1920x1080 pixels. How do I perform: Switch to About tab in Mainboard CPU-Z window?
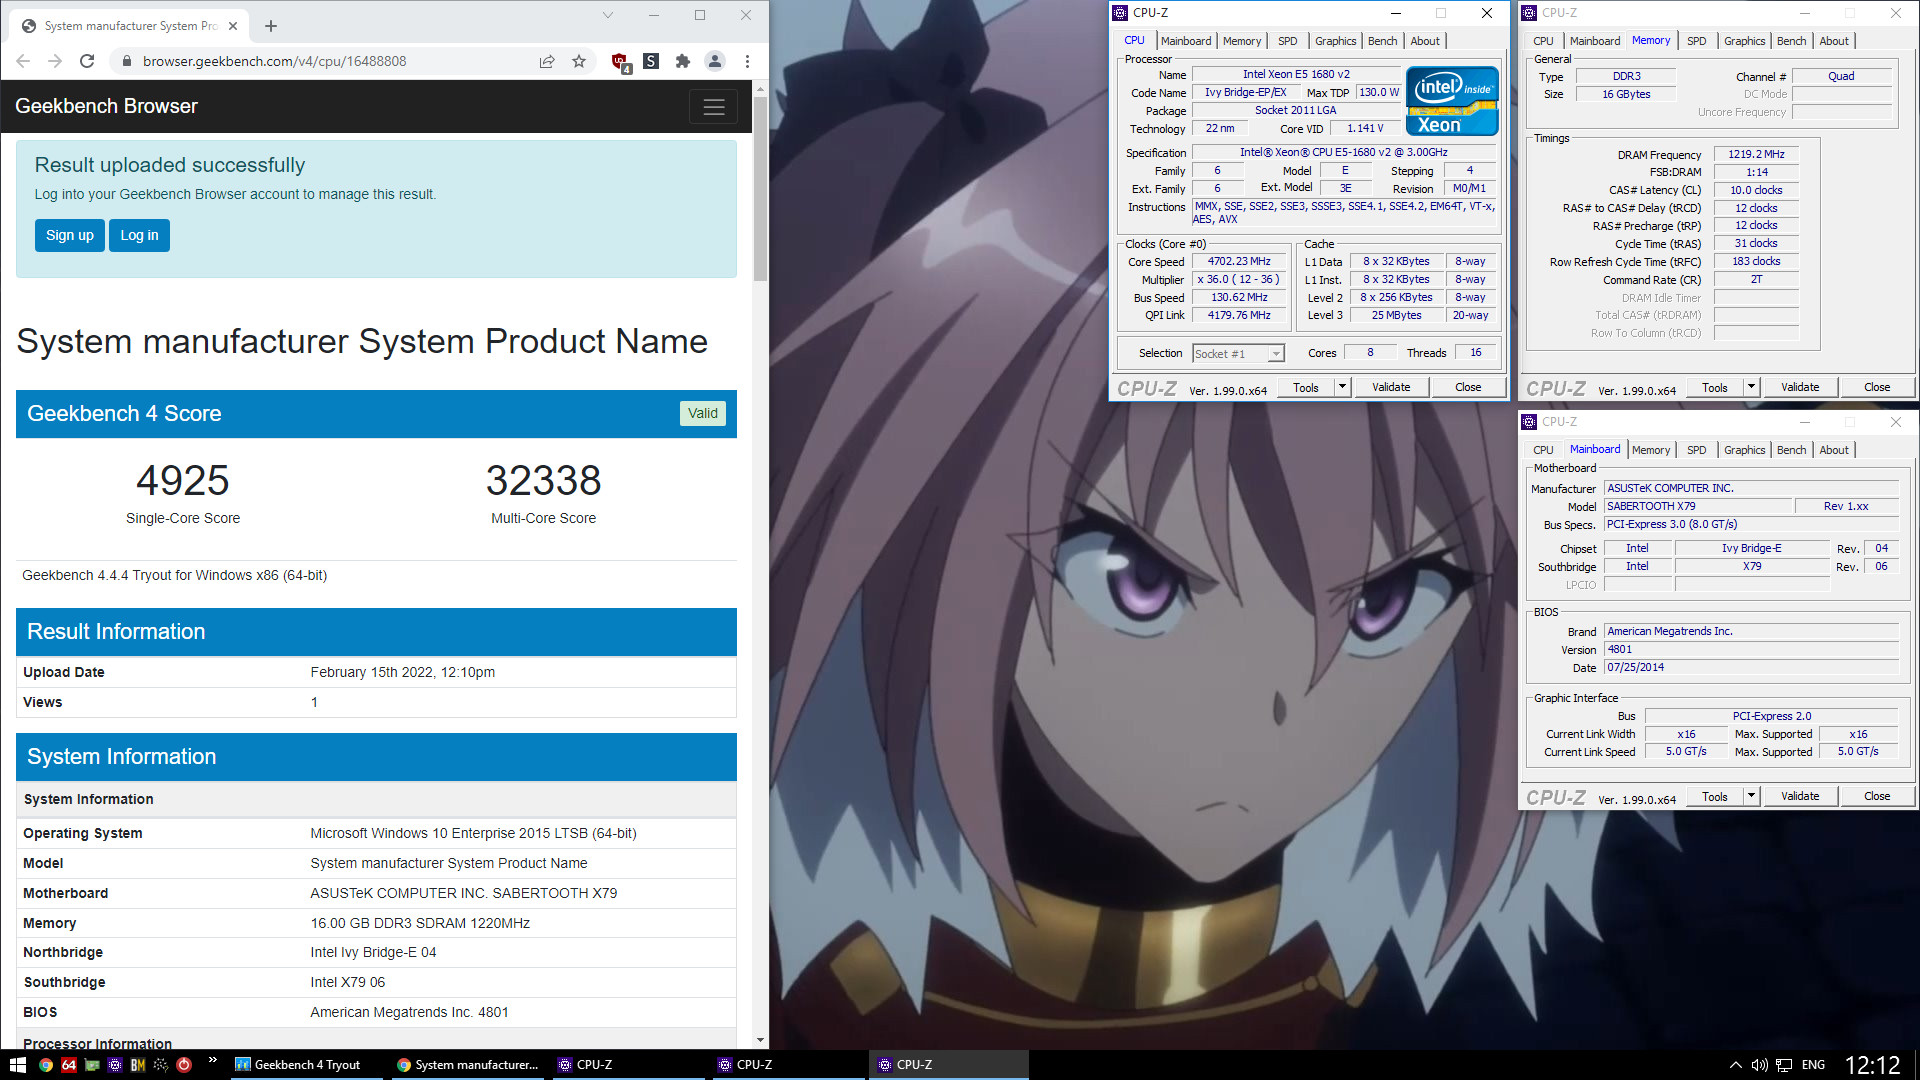[1834, 450]
